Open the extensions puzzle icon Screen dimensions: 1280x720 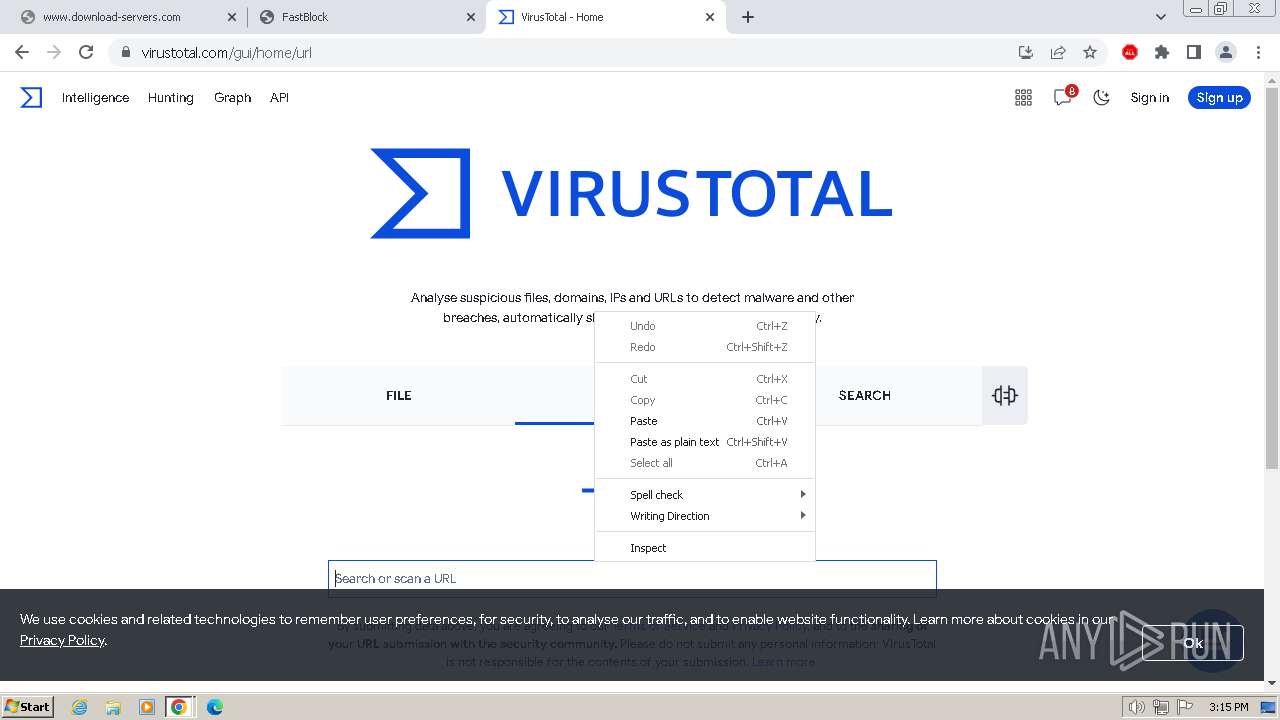point(1162,52)
